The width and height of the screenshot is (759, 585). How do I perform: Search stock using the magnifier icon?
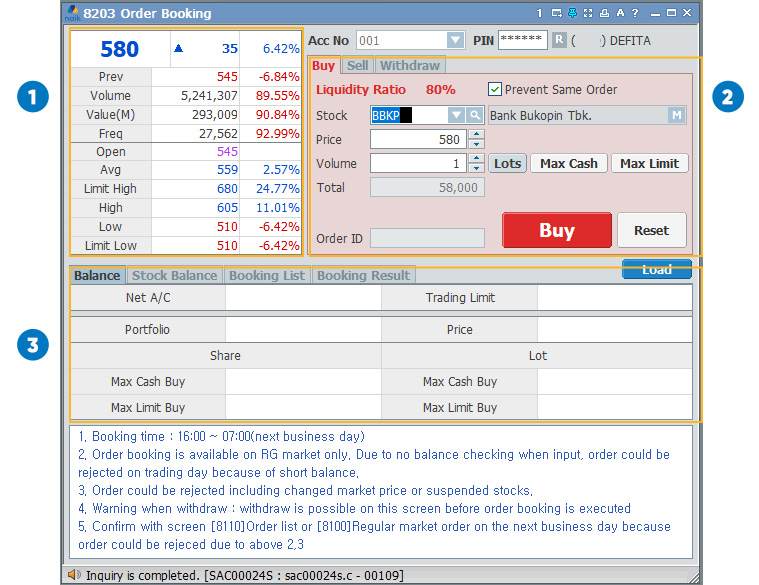475,115
